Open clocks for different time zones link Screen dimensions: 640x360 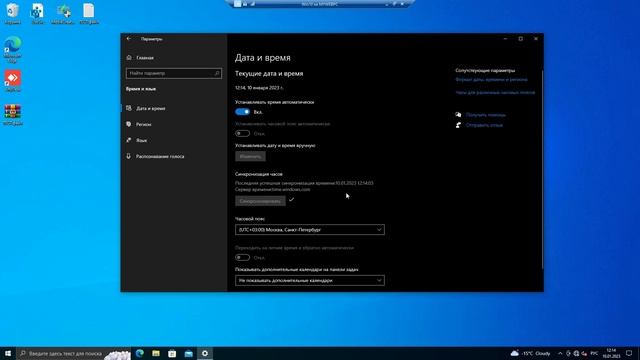point(495,93)
